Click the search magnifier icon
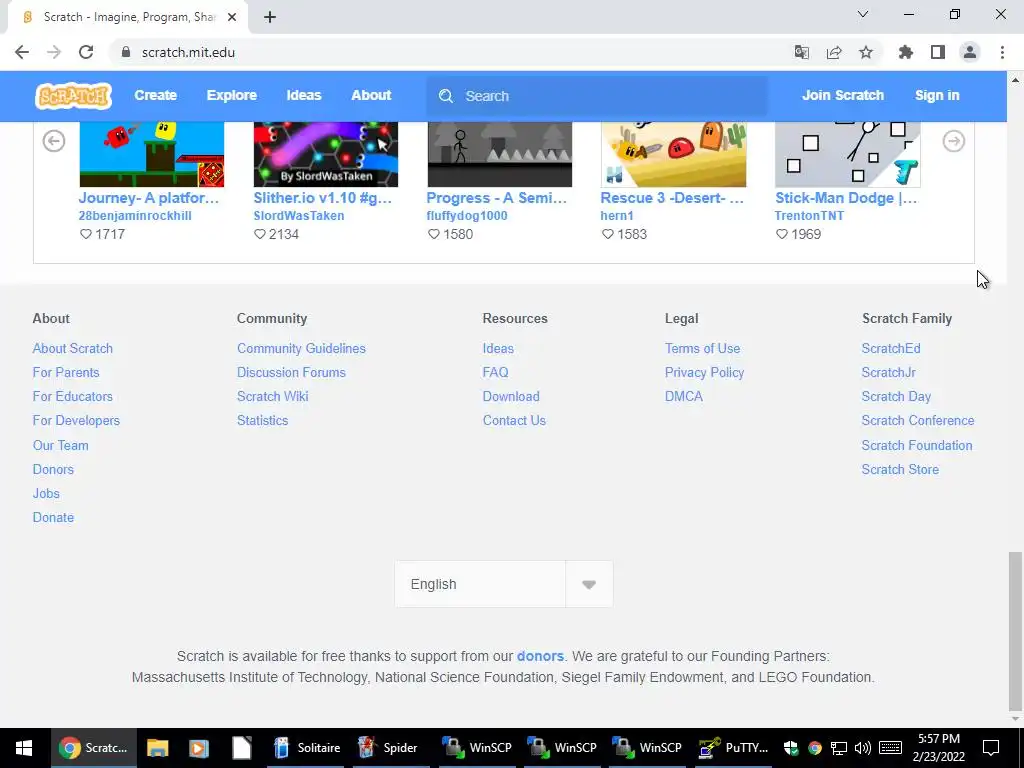 pos(446,96)
